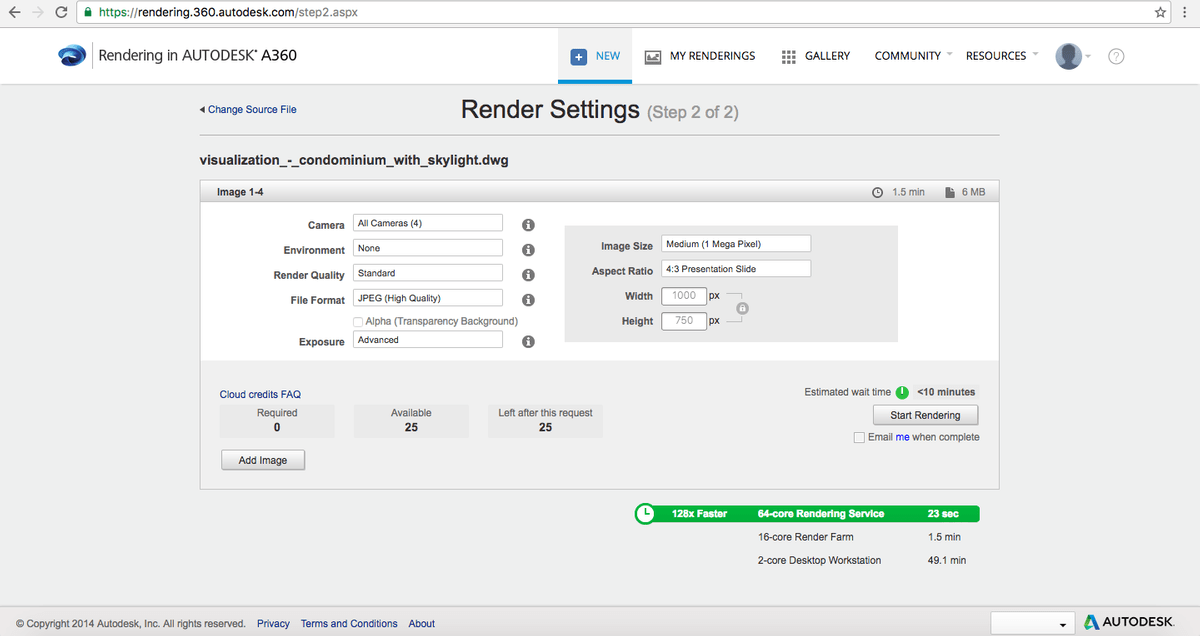Image resolution: width=1200 pixels, height=636 pixels.
Task: Click the Image 1-4 panel header
Action: coord(599,192)
